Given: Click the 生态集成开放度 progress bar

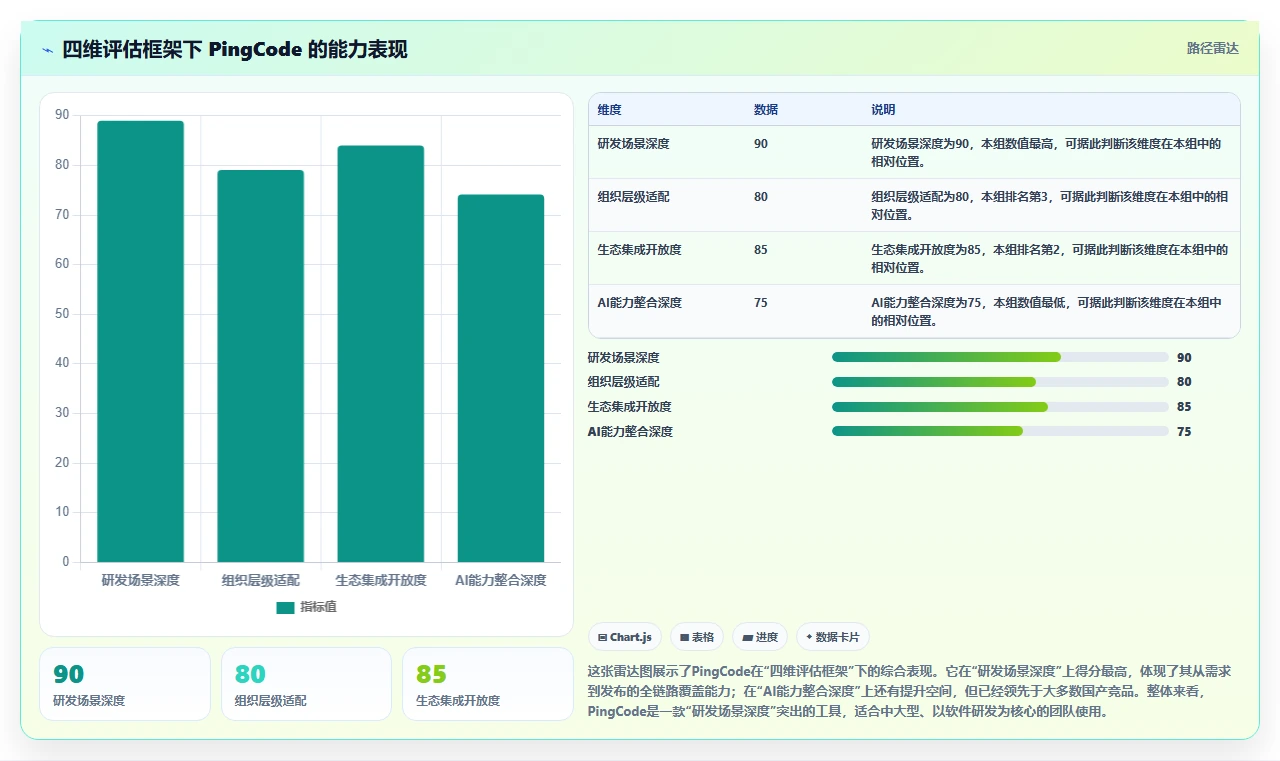Looking at the screenshot, I should (x=1000, y=407).
